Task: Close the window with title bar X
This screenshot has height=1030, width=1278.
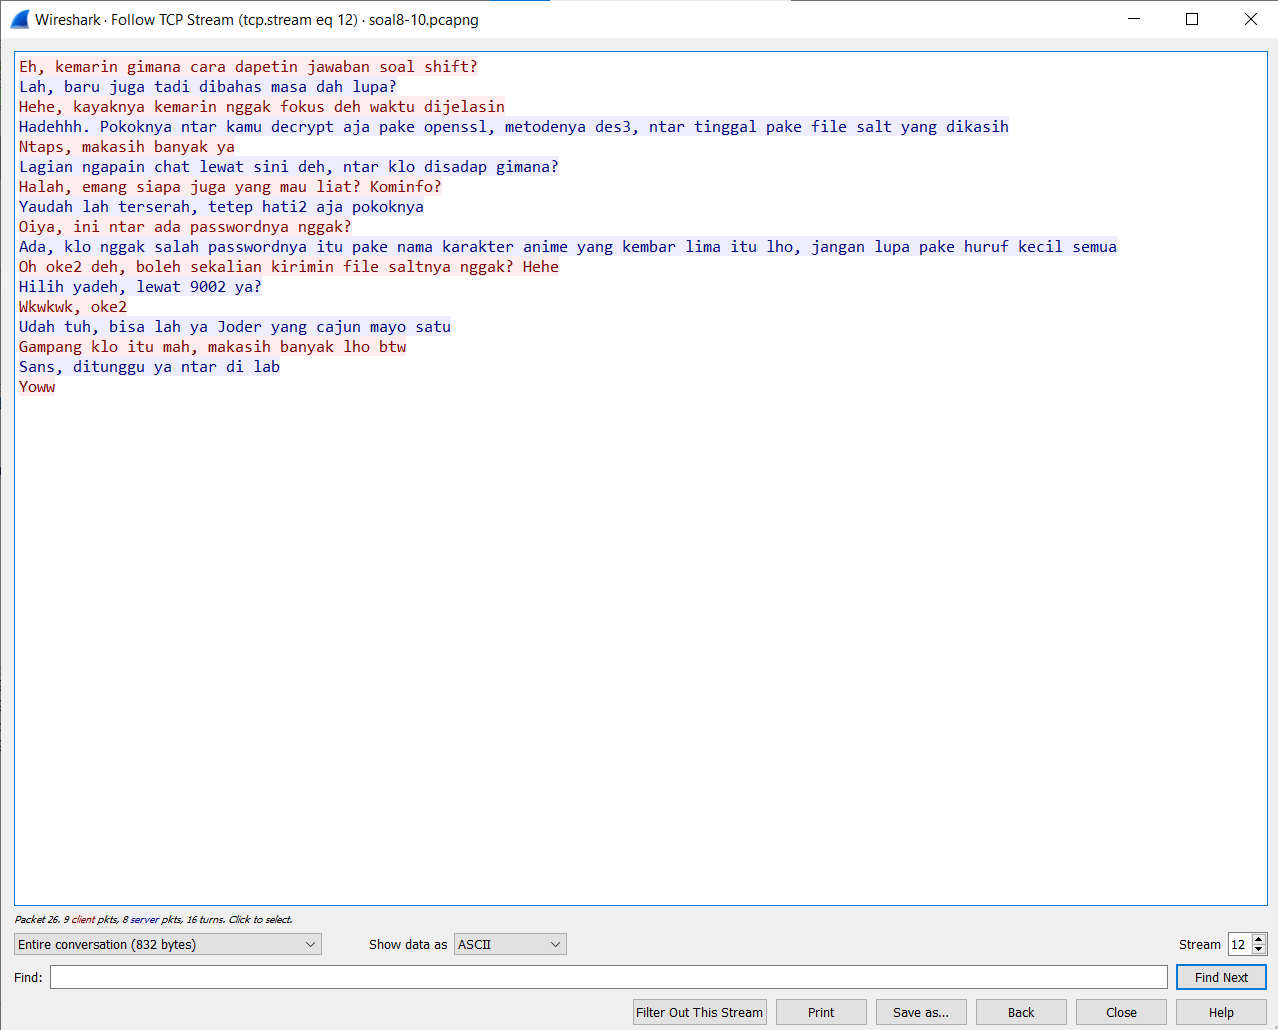Action: pyautogui.click(x=1250, y=19)
